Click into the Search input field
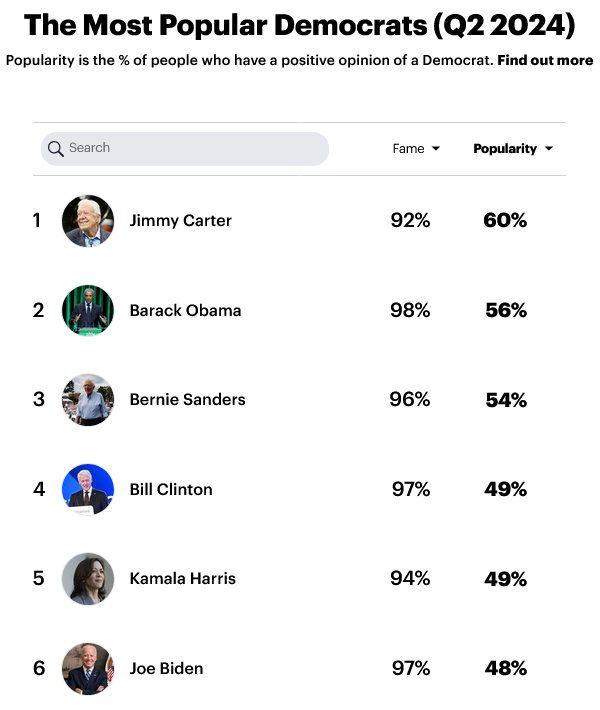This screenshot has height=710, width=600. pyautogui.click(x=185, y=149)
